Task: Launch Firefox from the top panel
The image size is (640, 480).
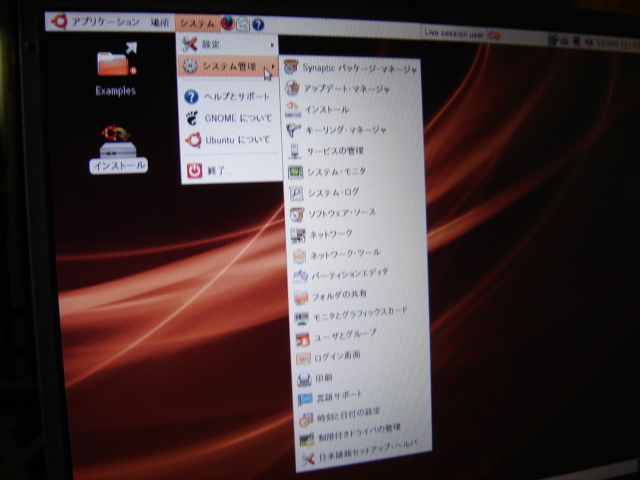Action: click(x=227, y=23)
